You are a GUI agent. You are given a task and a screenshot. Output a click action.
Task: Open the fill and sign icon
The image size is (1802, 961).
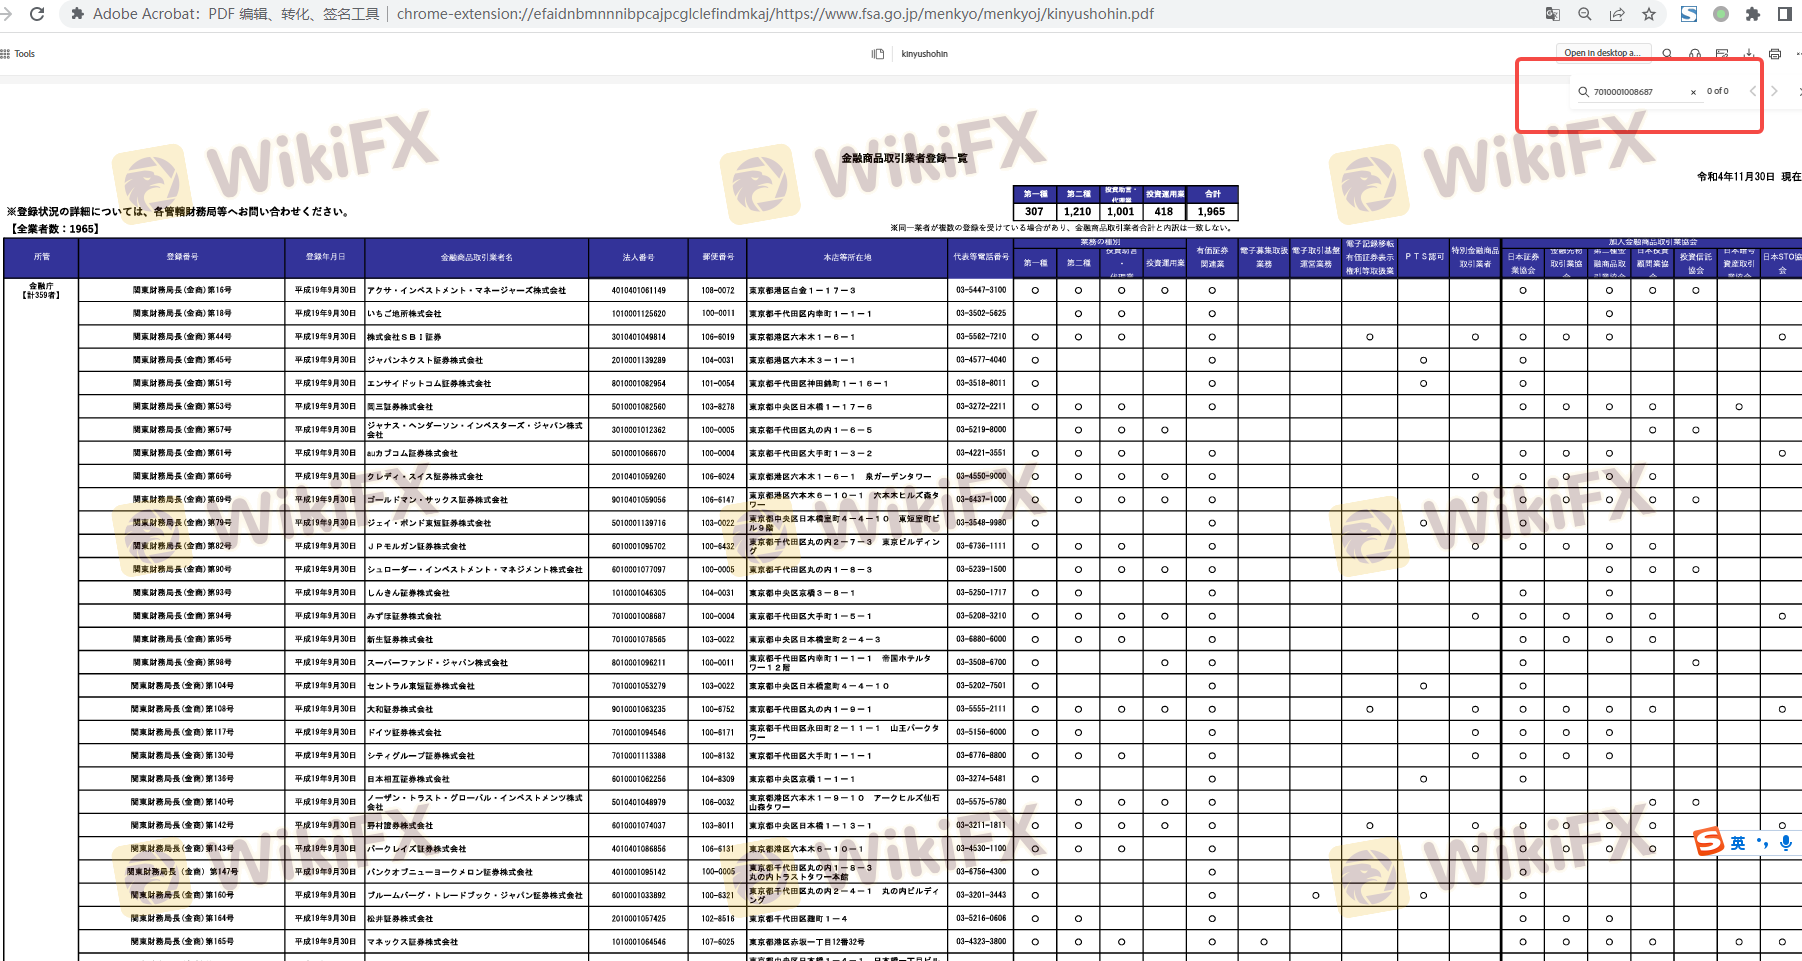pos(1721,54)
